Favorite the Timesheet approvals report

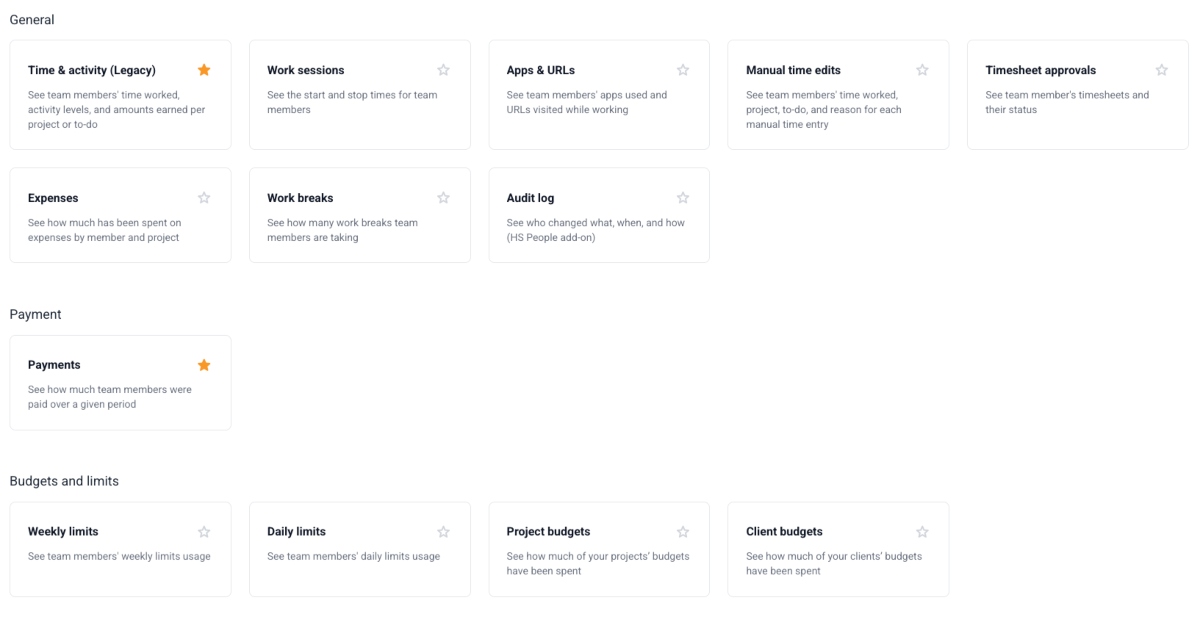(1161, 70)
